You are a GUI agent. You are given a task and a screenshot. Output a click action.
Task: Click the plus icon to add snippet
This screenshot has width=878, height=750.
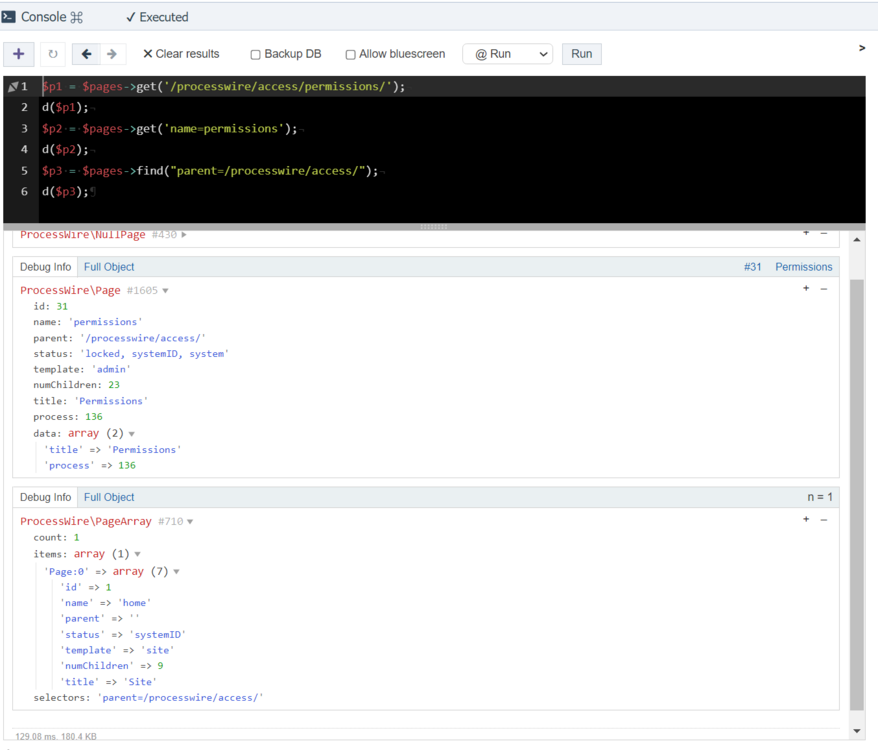coord(19,54)
